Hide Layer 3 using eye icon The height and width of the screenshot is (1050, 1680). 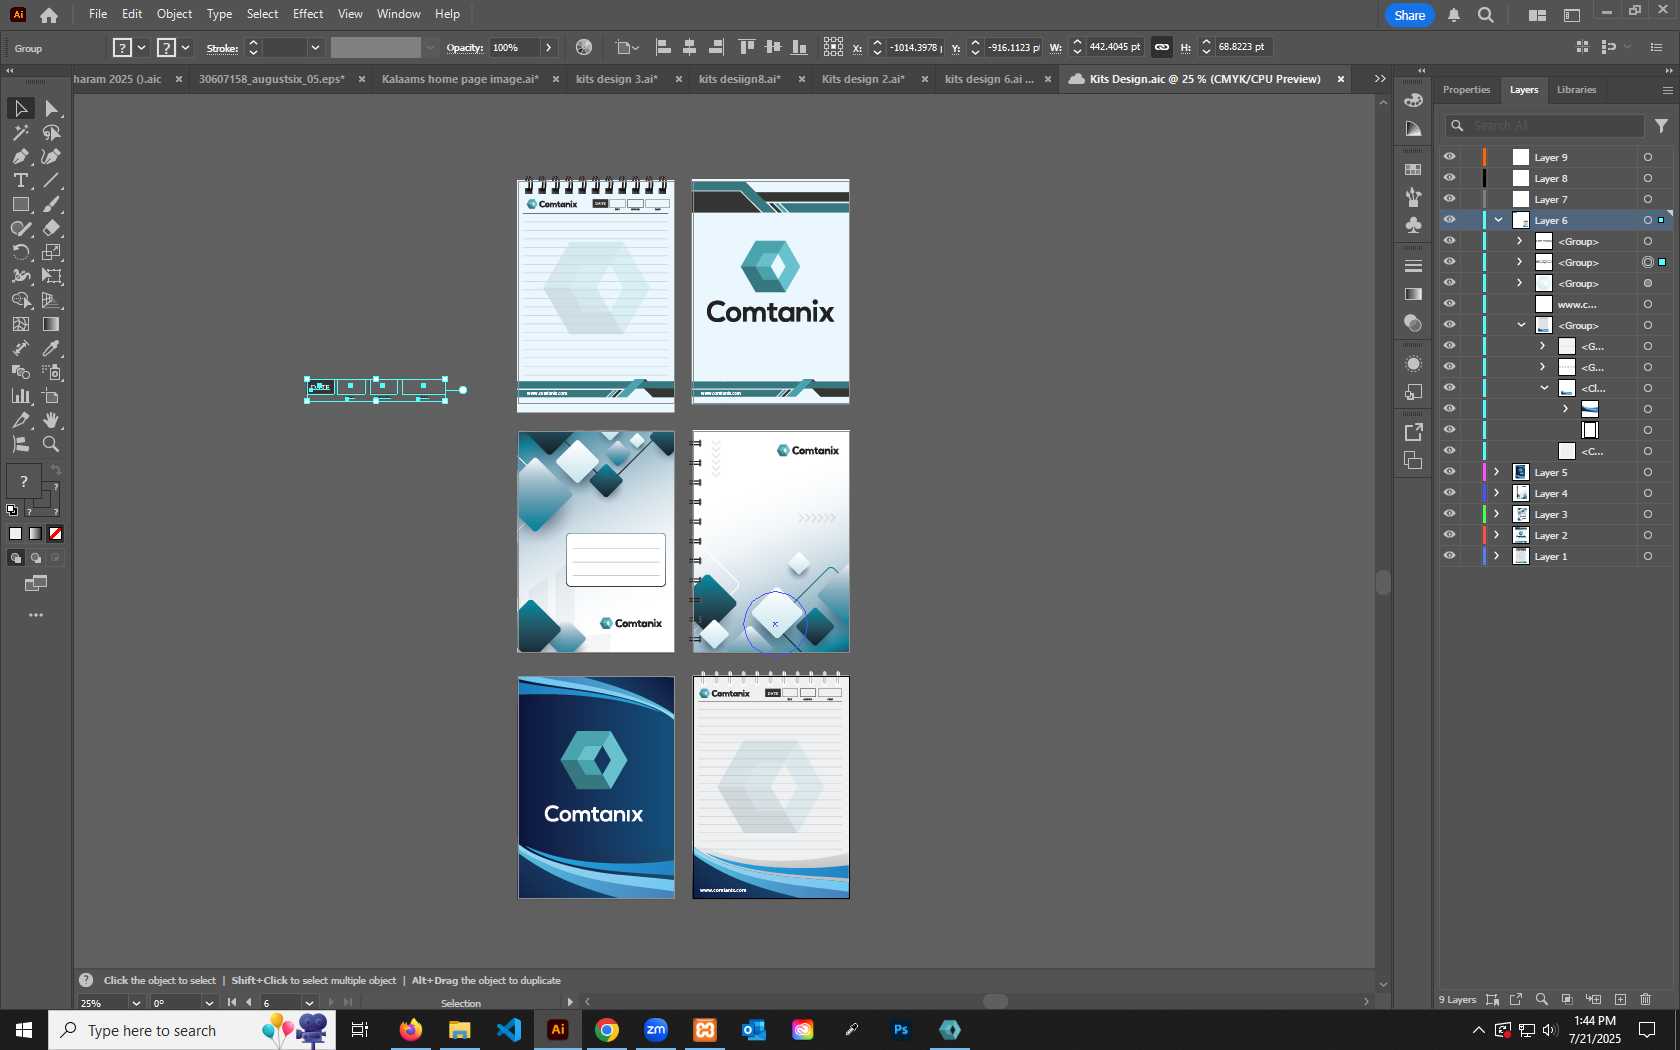pos(1449,514)
